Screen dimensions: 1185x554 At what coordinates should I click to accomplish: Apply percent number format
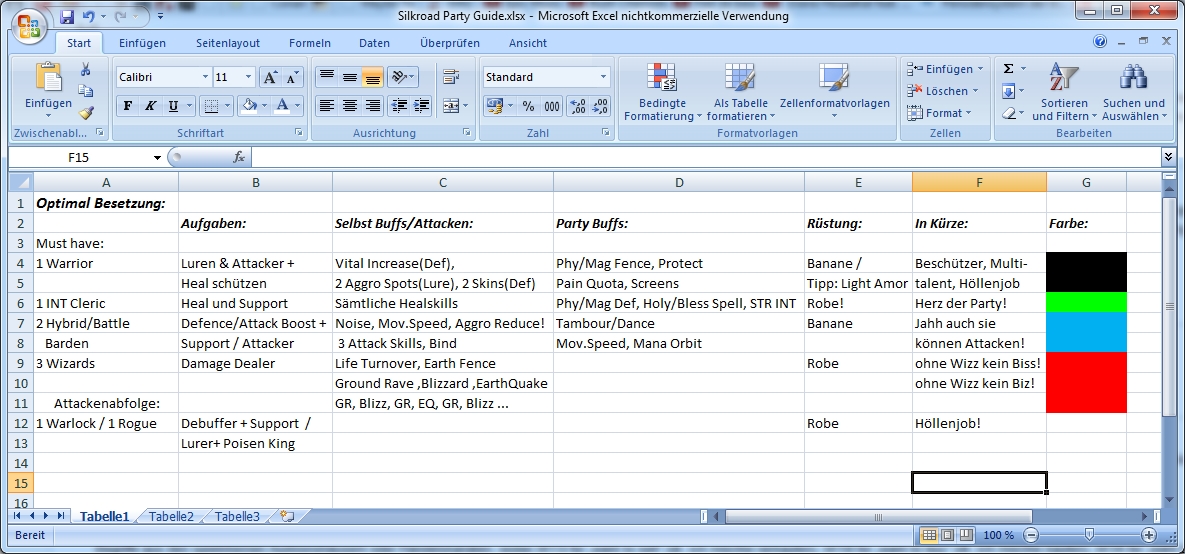pyautogui.click(x=528, y=106)
